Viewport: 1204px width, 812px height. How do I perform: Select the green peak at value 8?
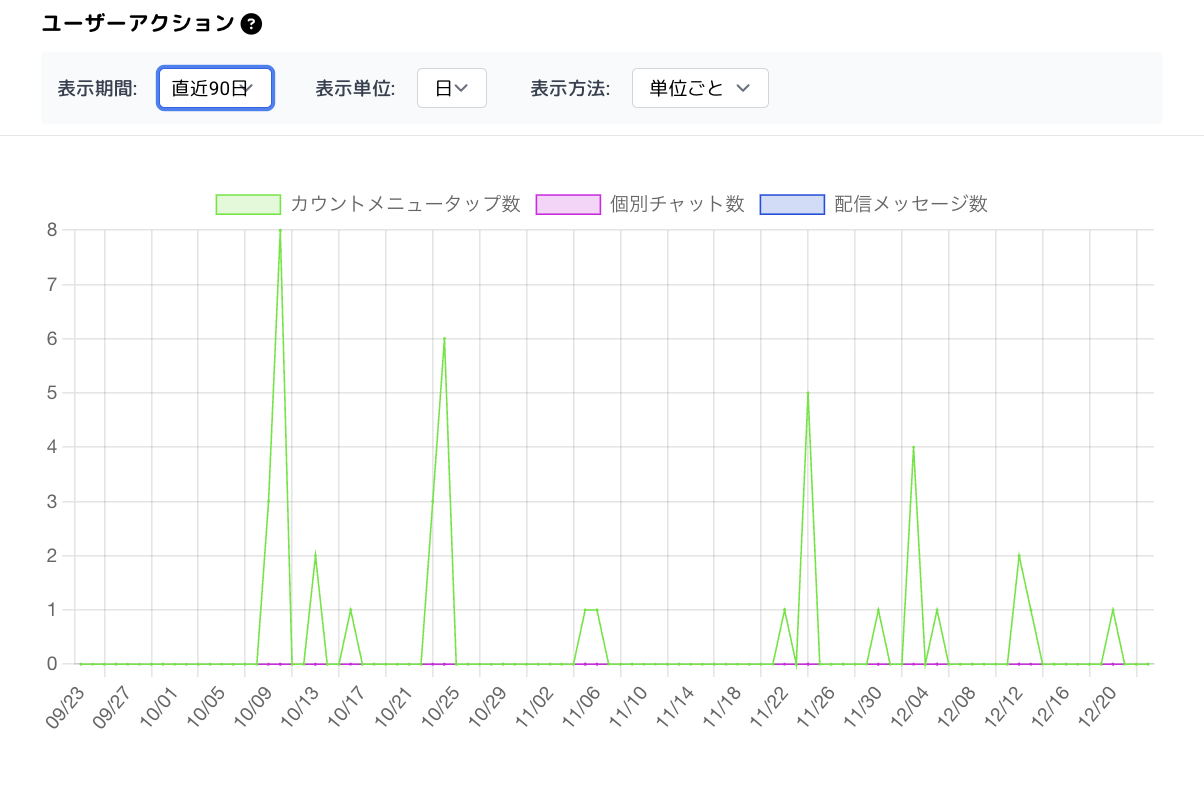pyautogui.click(x=280, y=231)
